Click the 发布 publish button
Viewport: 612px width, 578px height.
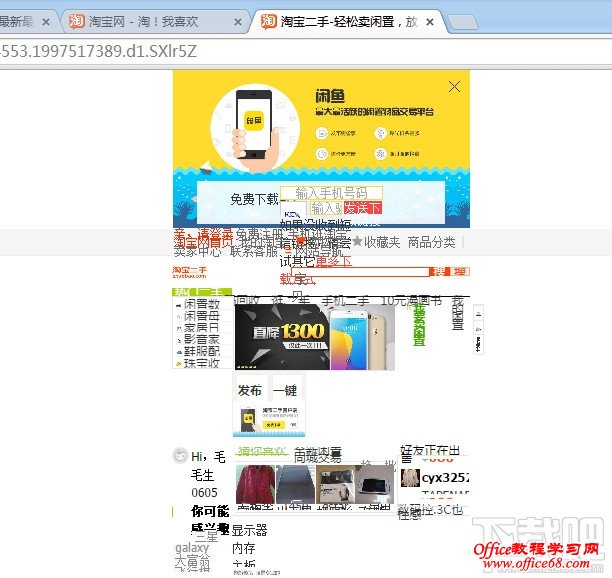coord(250,390)
